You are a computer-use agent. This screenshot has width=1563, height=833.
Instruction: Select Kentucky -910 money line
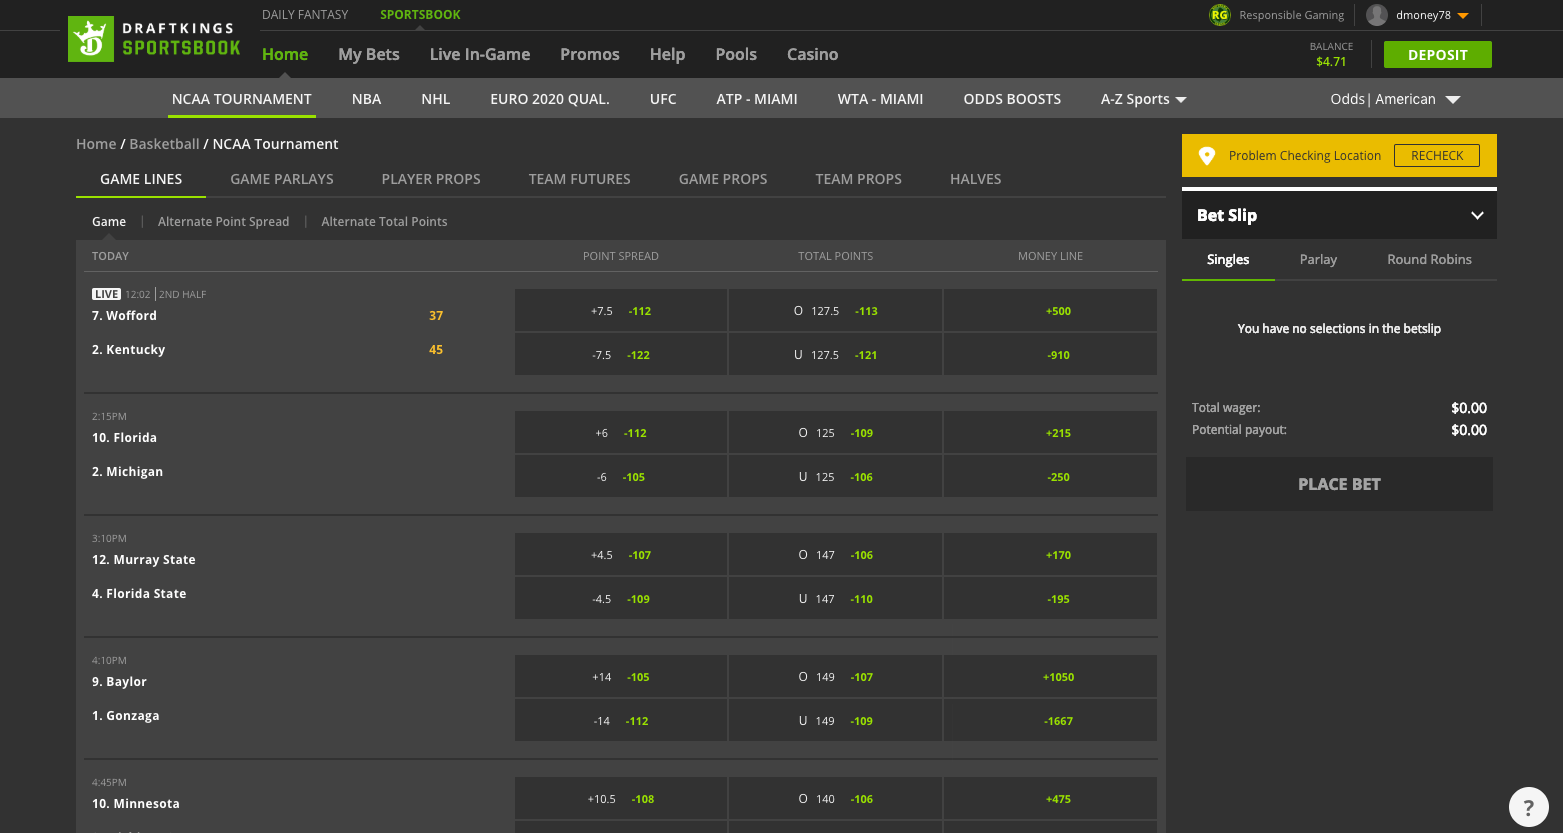1050,355
